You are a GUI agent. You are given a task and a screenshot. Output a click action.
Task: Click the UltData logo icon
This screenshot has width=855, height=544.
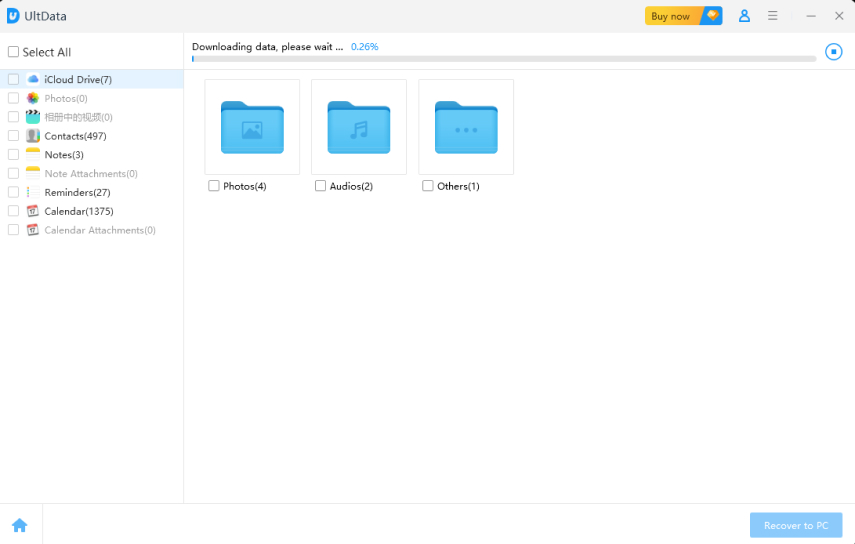(13, 16)
